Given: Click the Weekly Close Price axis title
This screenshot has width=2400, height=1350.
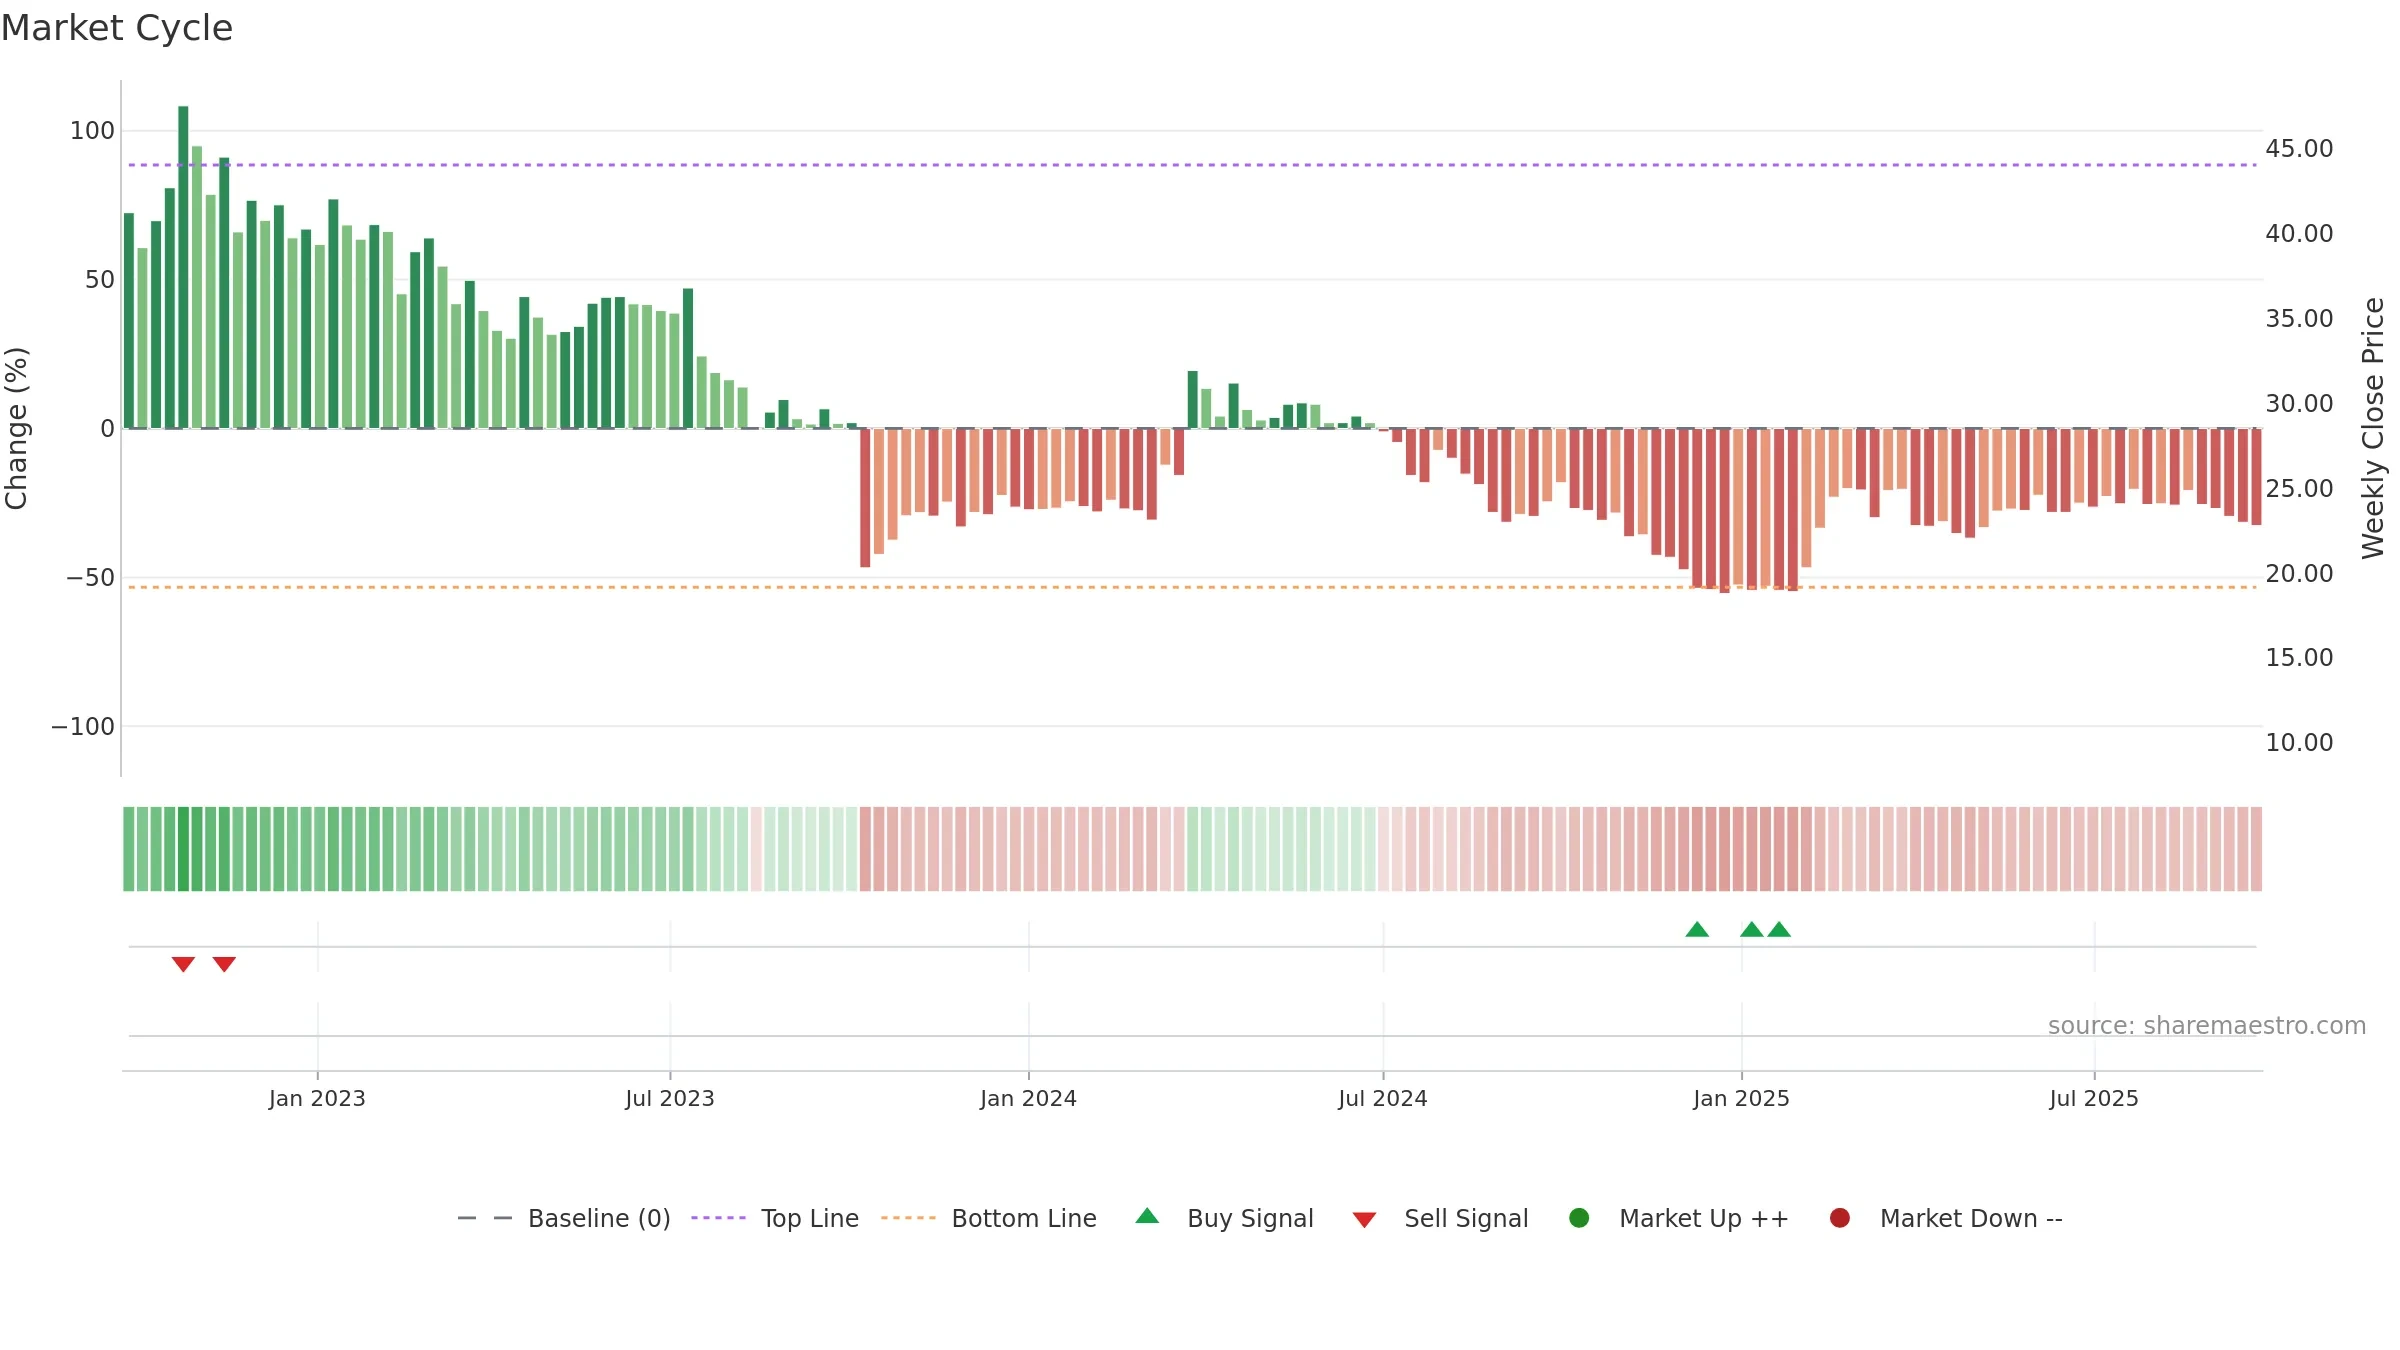Looking at the screenshot, I should pos(2373,428).
